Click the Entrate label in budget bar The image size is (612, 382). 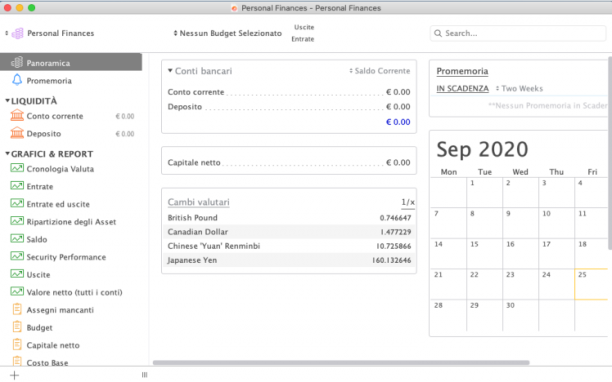[303, 39]
